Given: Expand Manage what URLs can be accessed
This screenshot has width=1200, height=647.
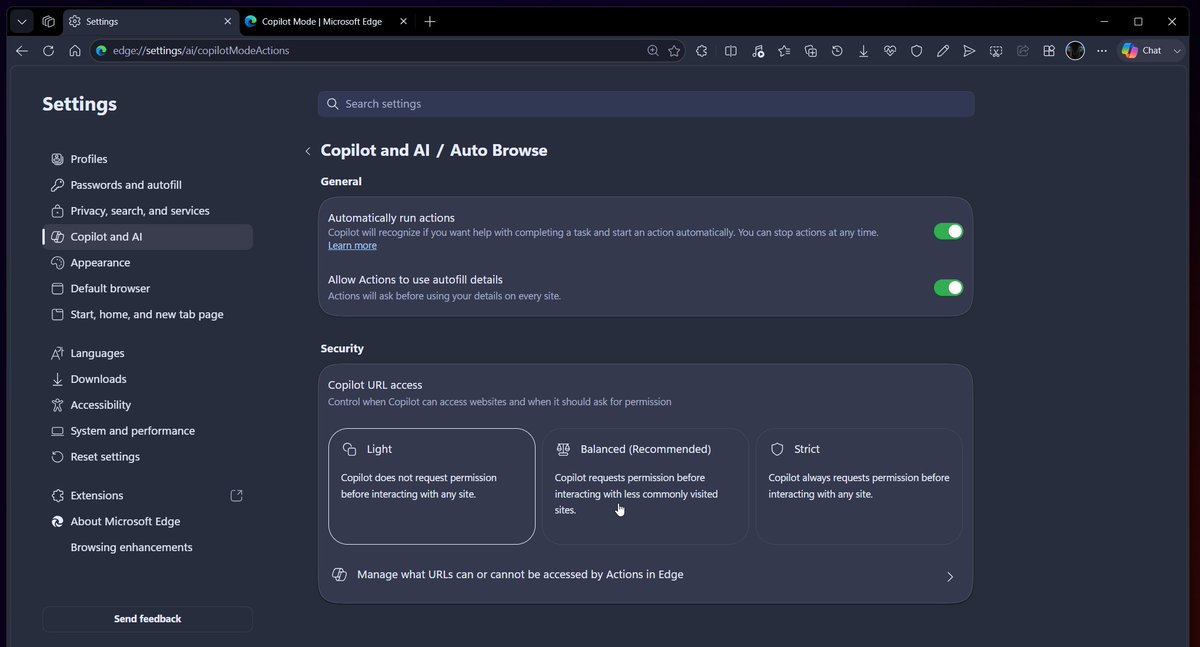Looking at the screenshot, I should point(645,575).
